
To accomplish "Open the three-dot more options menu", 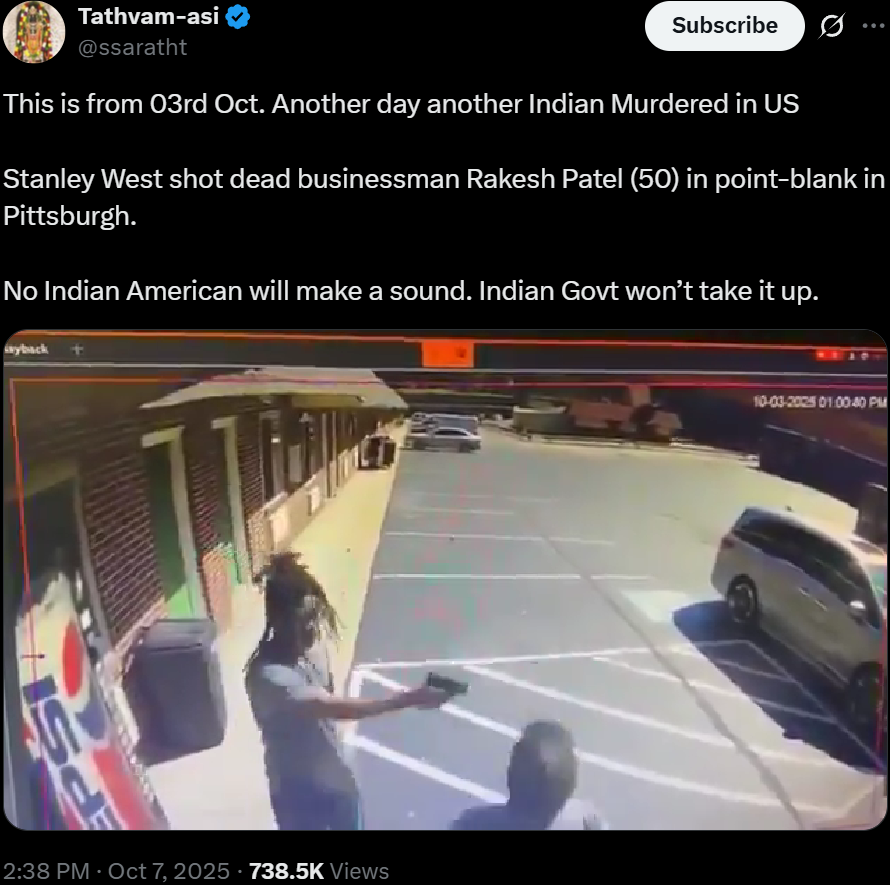I will (873, 25).
